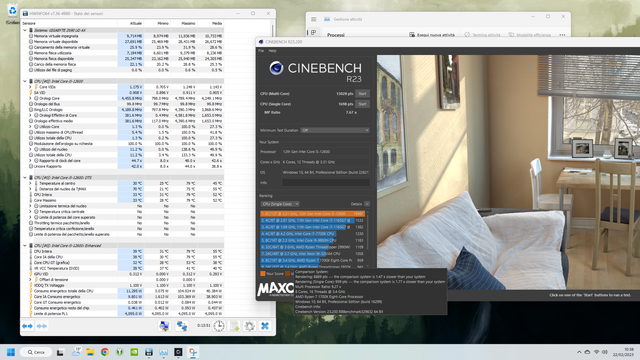Open HWiNFO remote monitor computer icon
640x360 pixels.
coord(164,326)
